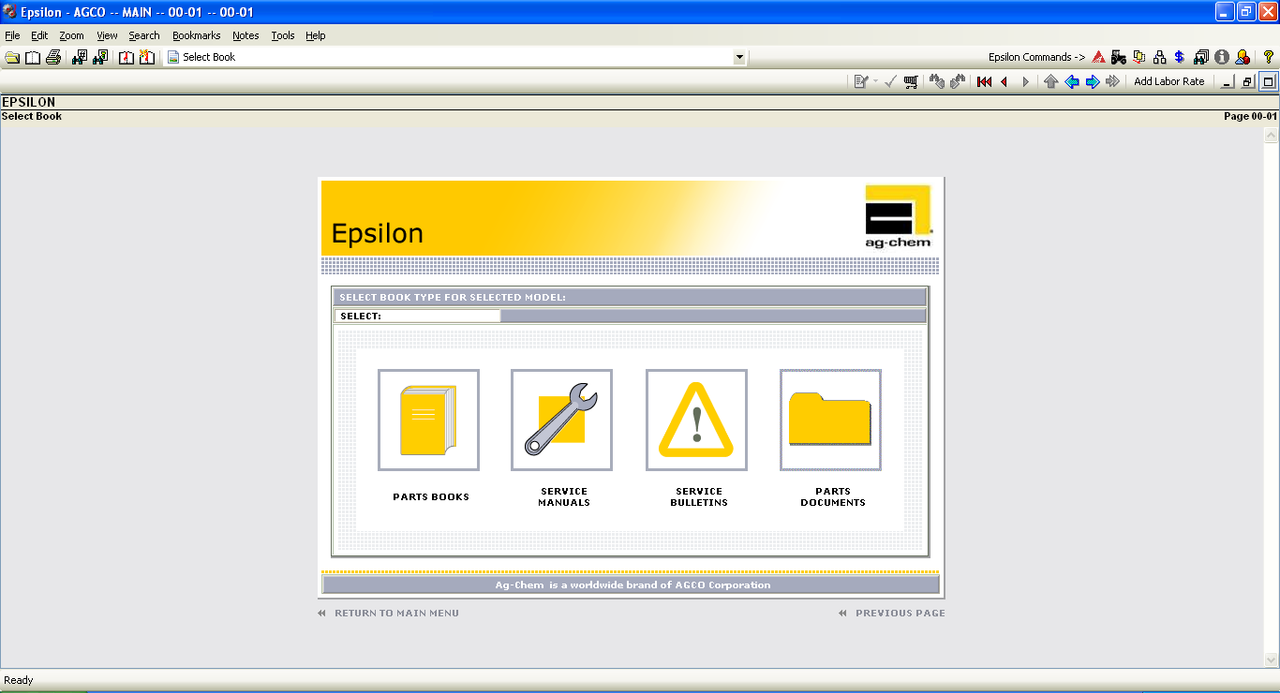This screenshot has width=1280, height=693.
Task: Click the Add Labor Rate button
Action: tap(1169, 82)
